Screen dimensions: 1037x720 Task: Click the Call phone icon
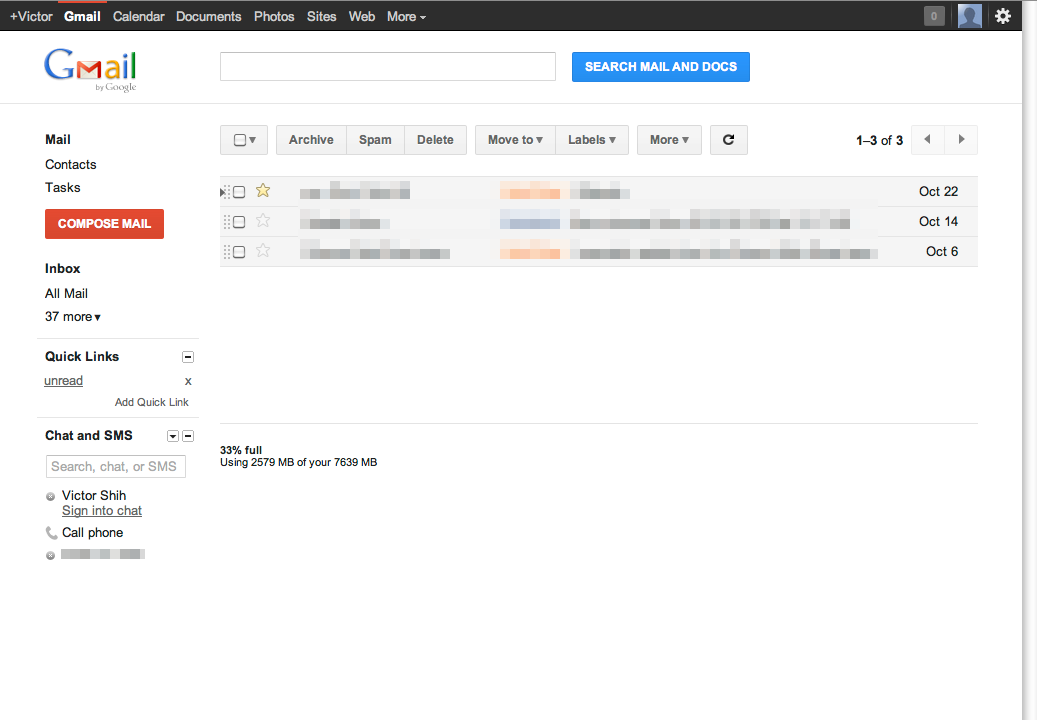pos(51,533)
